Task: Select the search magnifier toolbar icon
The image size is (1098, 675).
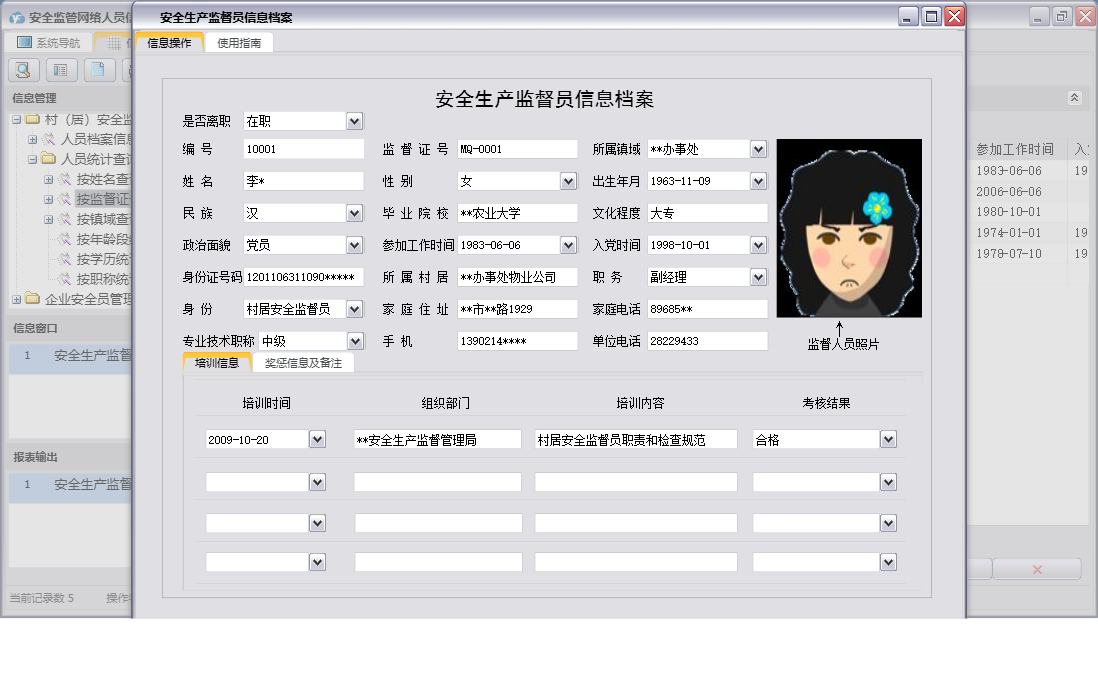Action: (21, 70)
